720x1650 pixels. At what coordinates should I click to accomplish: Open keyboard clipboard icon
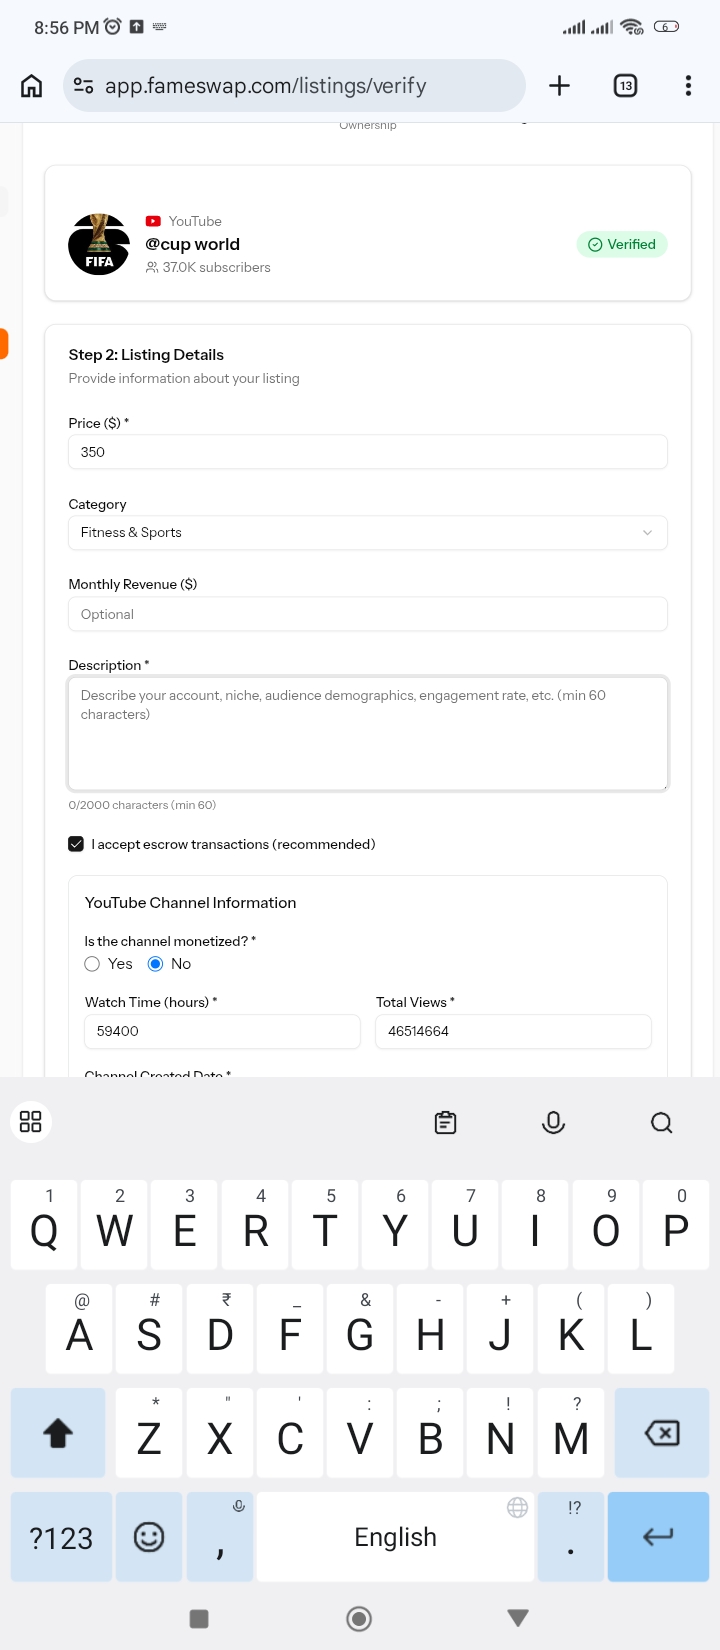pos(446,1122)
